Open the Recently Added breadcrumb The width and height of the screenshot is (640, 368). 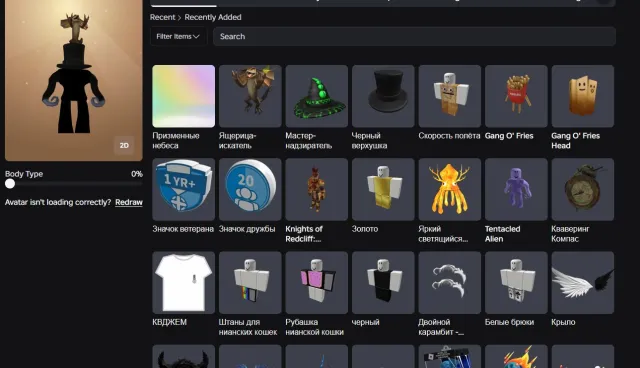pyautogui.click(x=213, y=17)
